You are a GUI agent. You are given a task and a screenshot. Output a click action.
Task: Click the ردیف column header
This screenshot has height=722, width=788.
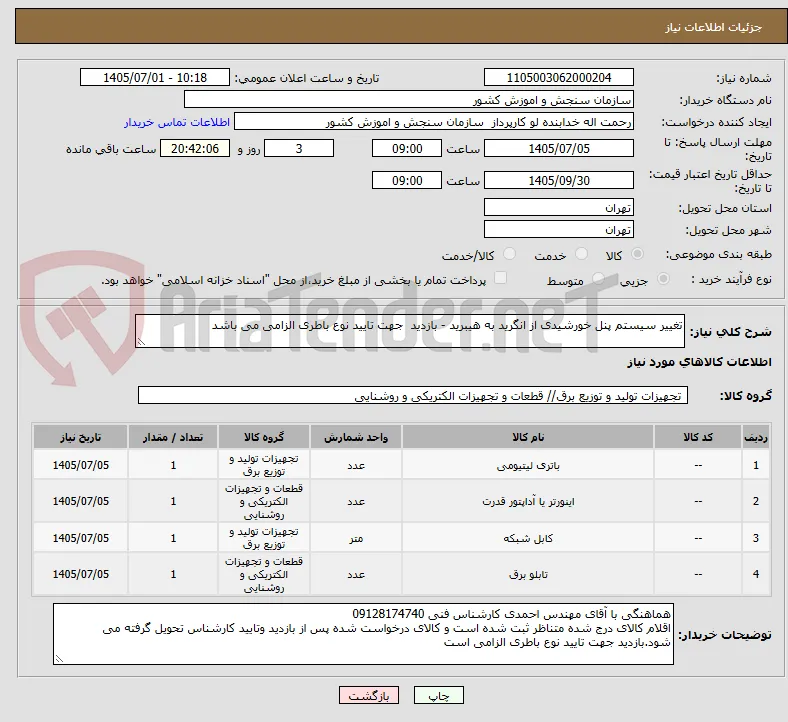pos(756,437)
